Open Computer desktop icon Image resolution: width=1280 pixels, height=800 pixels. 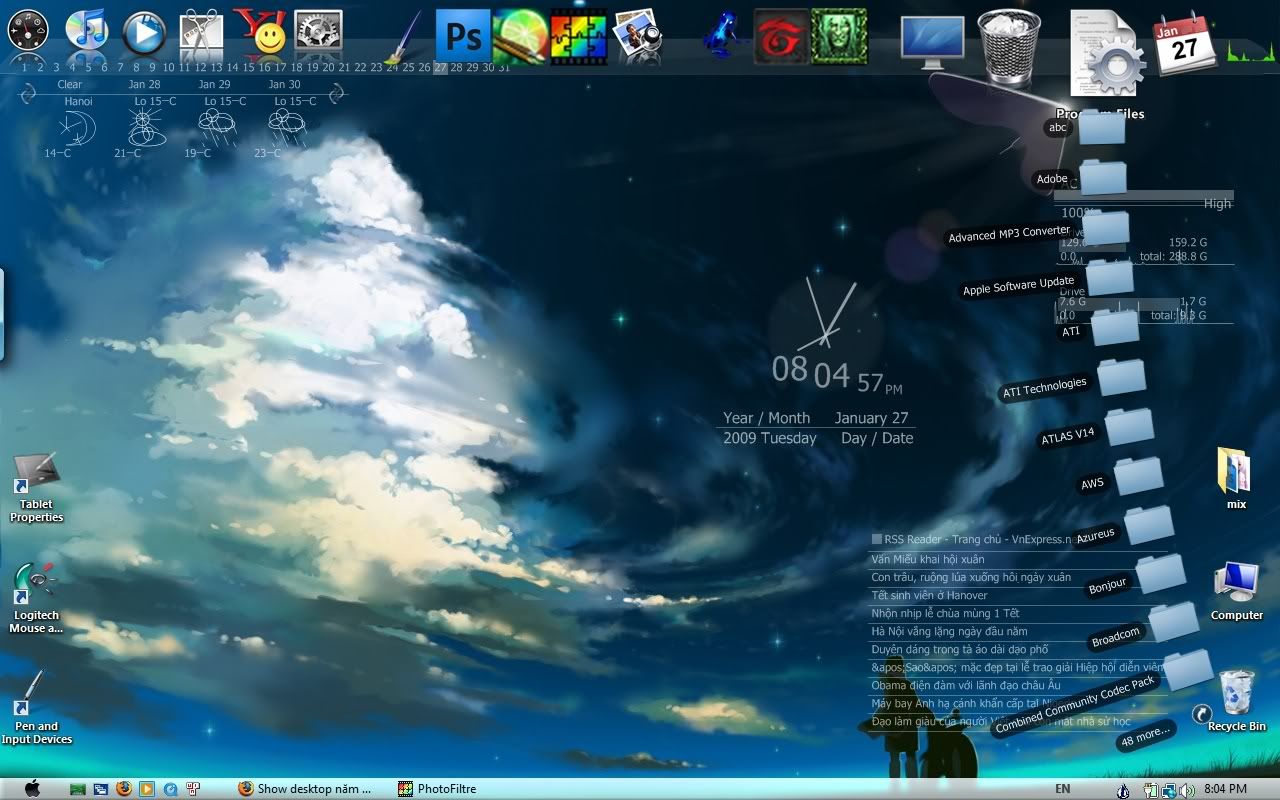1237,590
